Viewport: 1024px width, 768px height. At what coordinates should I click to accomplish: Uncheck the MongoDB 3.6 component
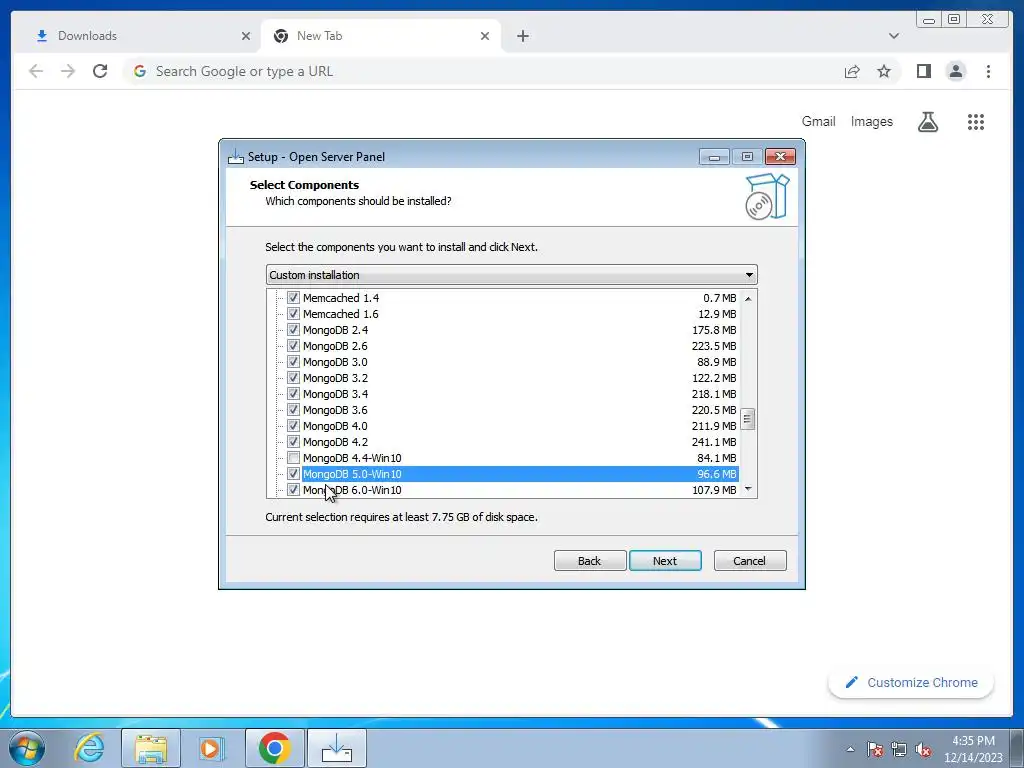click(293, 410)
